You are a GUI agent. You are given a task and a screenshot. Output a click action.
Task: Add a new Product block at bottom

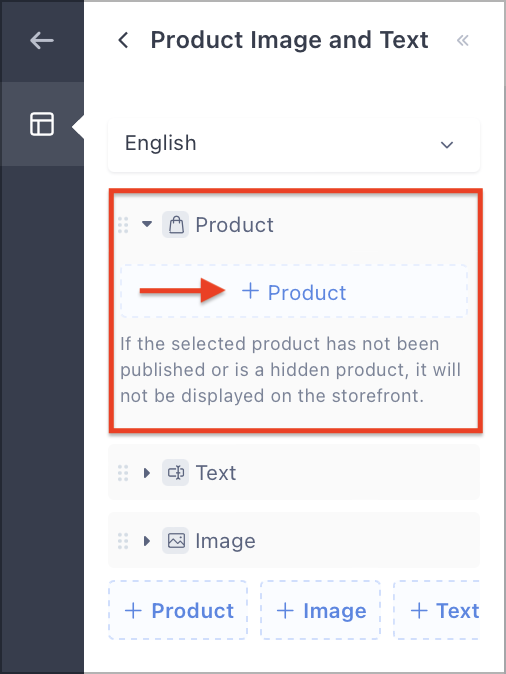[178, 610]
